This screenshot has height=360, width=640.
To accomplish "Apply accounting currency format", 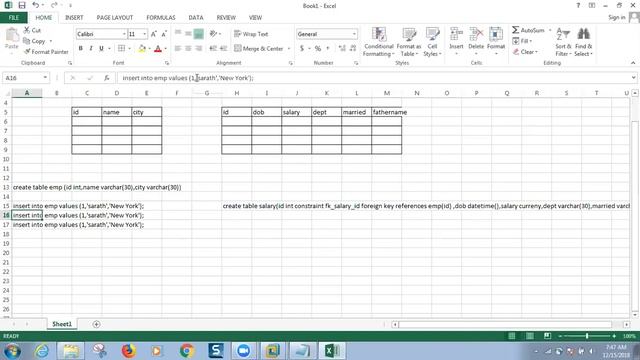I will [x=302, y=49].
